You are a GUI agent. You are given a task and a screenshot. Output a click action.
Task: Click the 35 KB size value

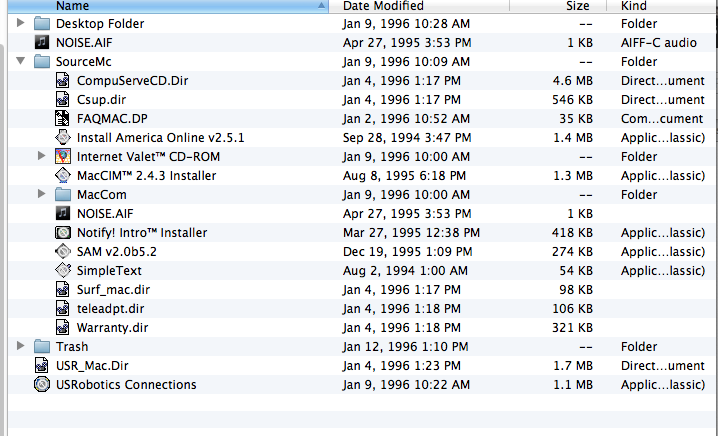pyautogui.click(x=576, y=119)
